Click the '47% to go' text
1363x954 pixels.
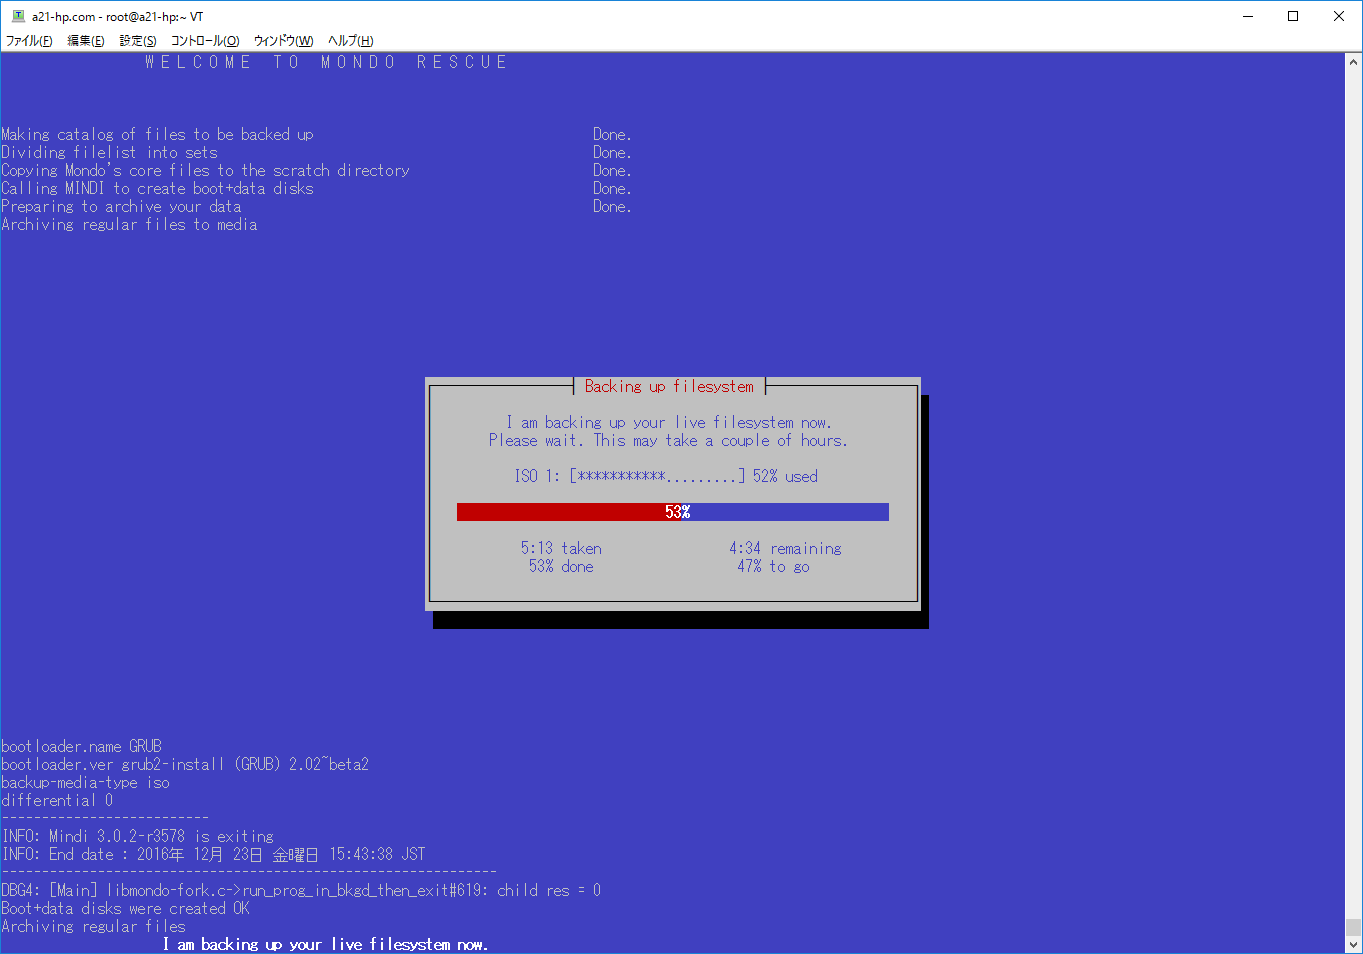[773, 566]
